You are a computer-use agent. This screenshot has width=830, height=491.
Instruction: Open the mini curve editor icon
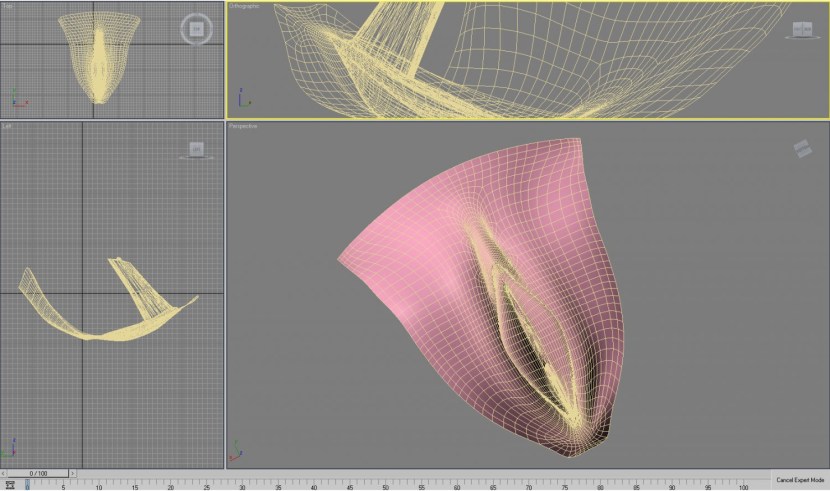(9, 484)
